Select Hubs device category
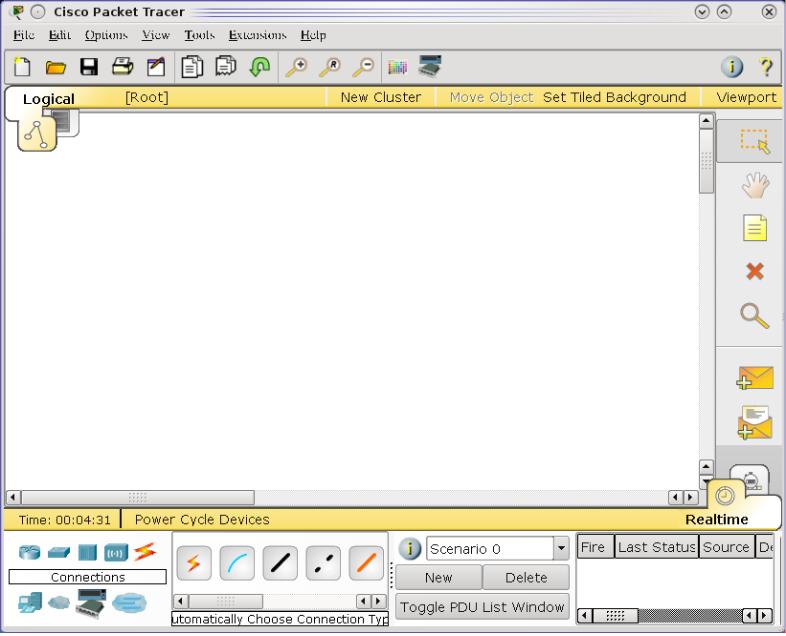This screenshot has height=636, width=786. click(x=87, y=552)
